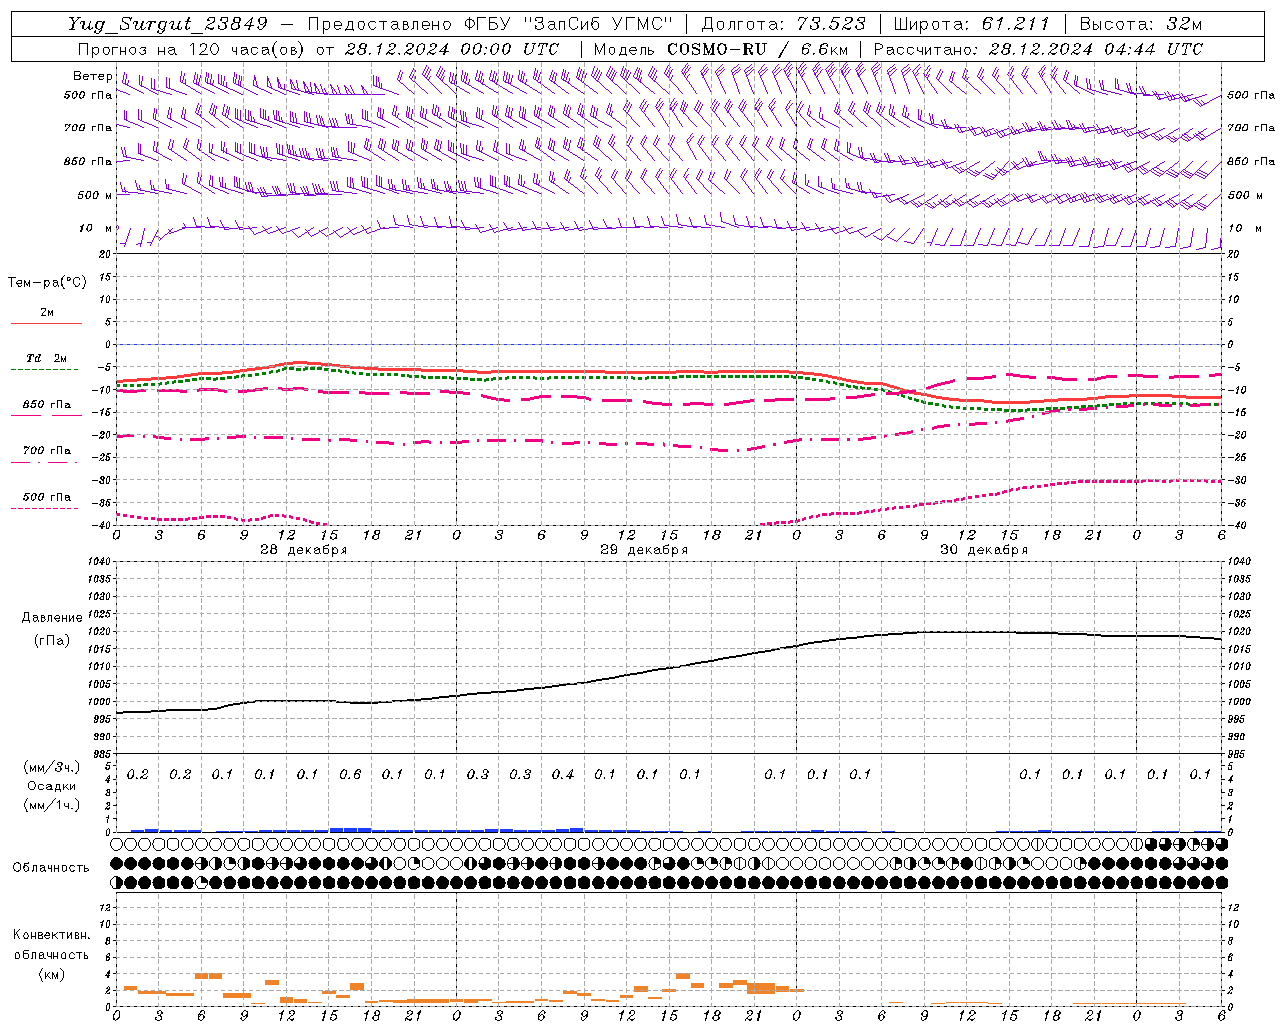This screenshot has height=1024, width=1280.
Task: Click the Широта: 61.211 value
Action: tap(971, 24)
